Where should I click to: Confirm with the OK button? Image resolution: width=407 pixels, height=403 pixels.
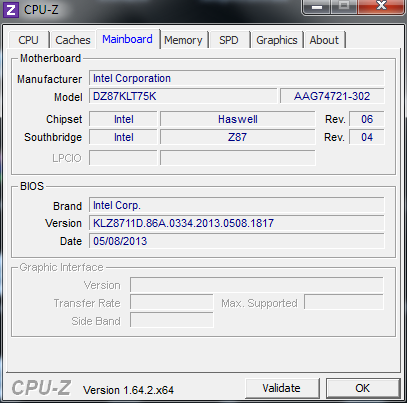pos(363,388)
